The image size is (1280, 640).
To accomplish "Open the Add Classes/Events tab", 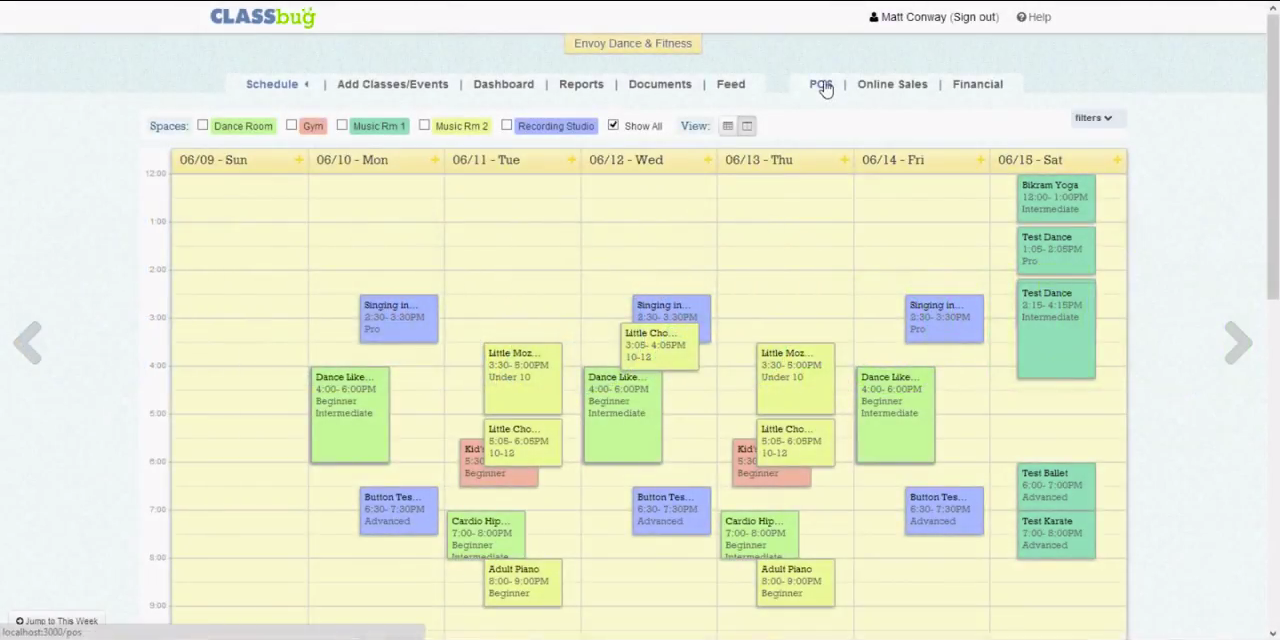I will (x=392, y=84).
